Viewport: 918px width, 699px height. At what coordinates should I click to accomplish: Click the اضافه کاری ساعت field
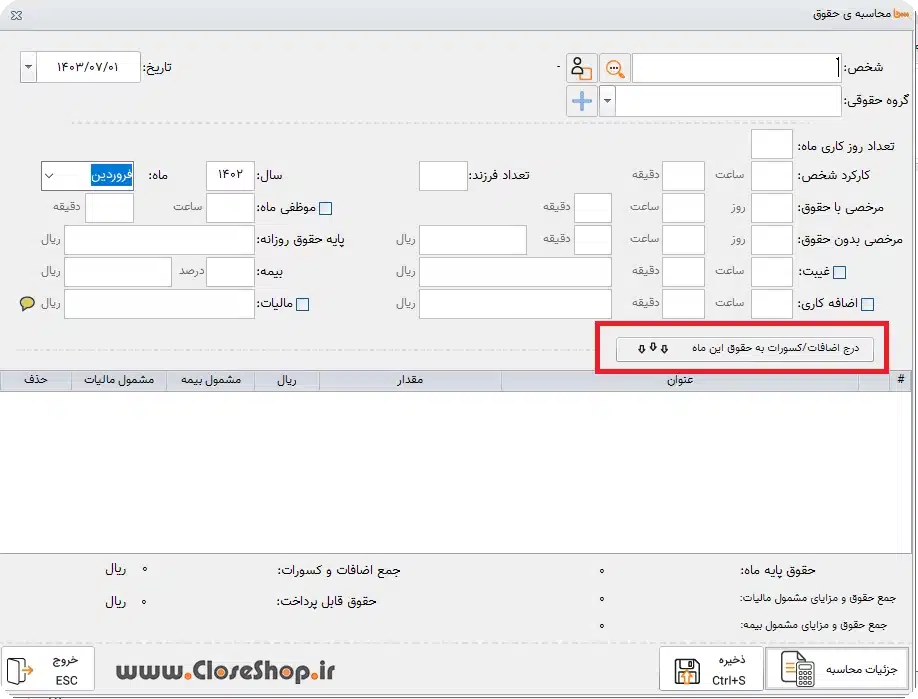(772, 304)
